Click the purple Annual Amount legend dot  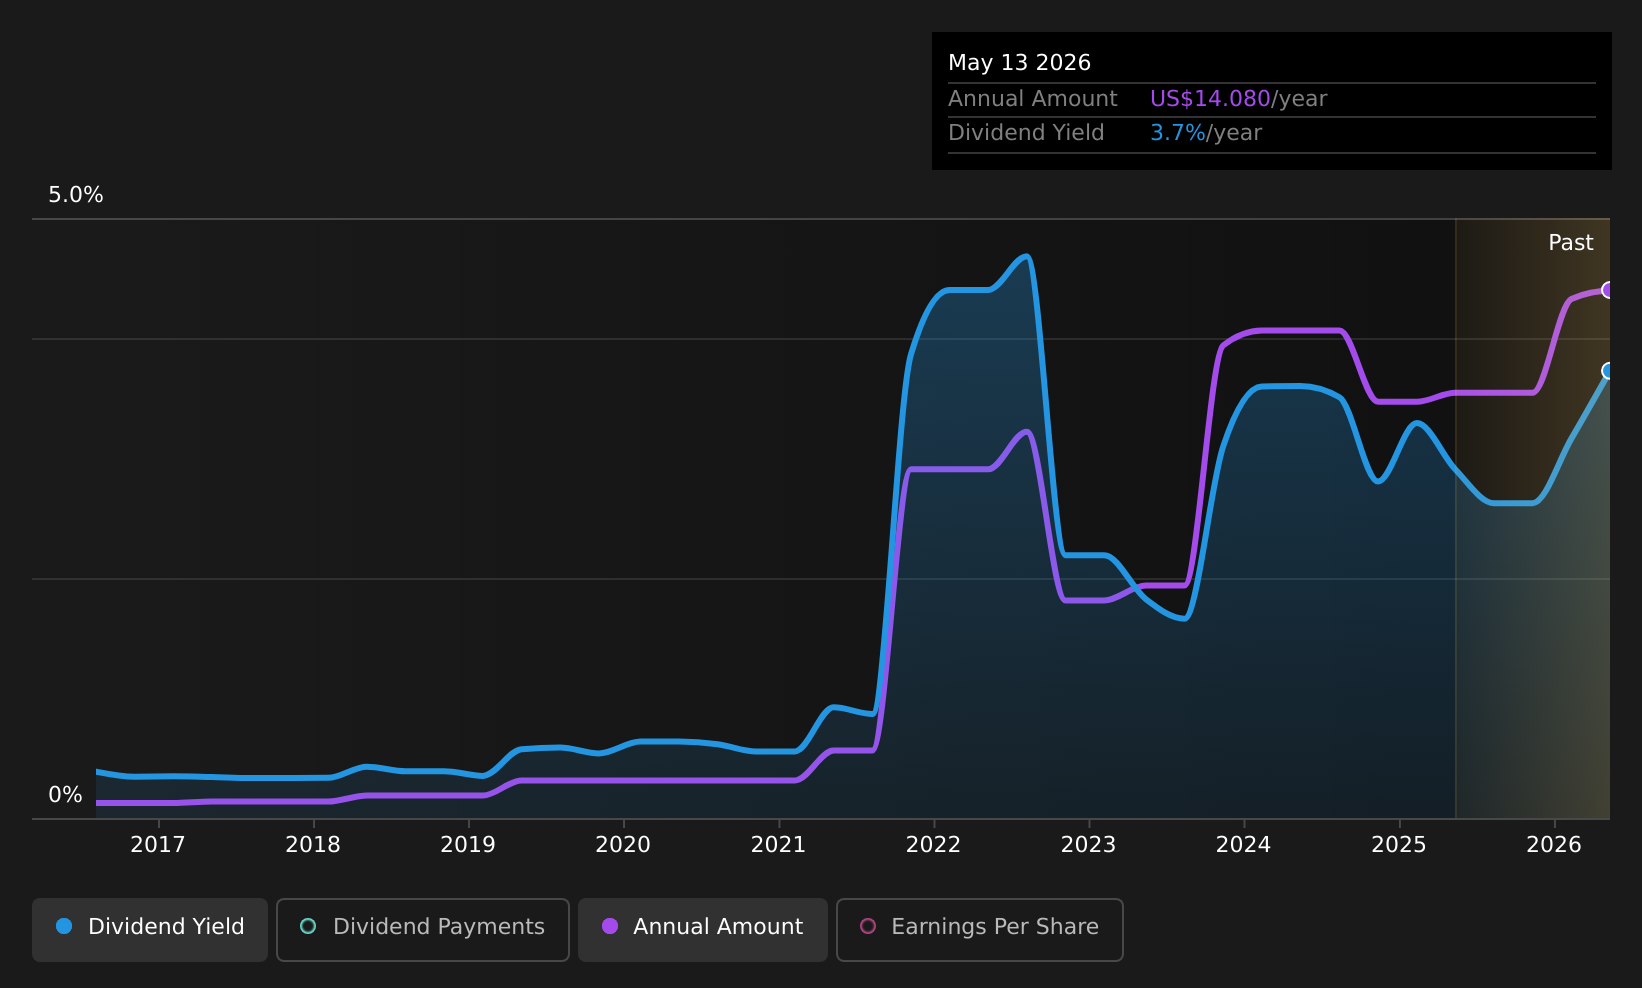(x=609, y=926)
